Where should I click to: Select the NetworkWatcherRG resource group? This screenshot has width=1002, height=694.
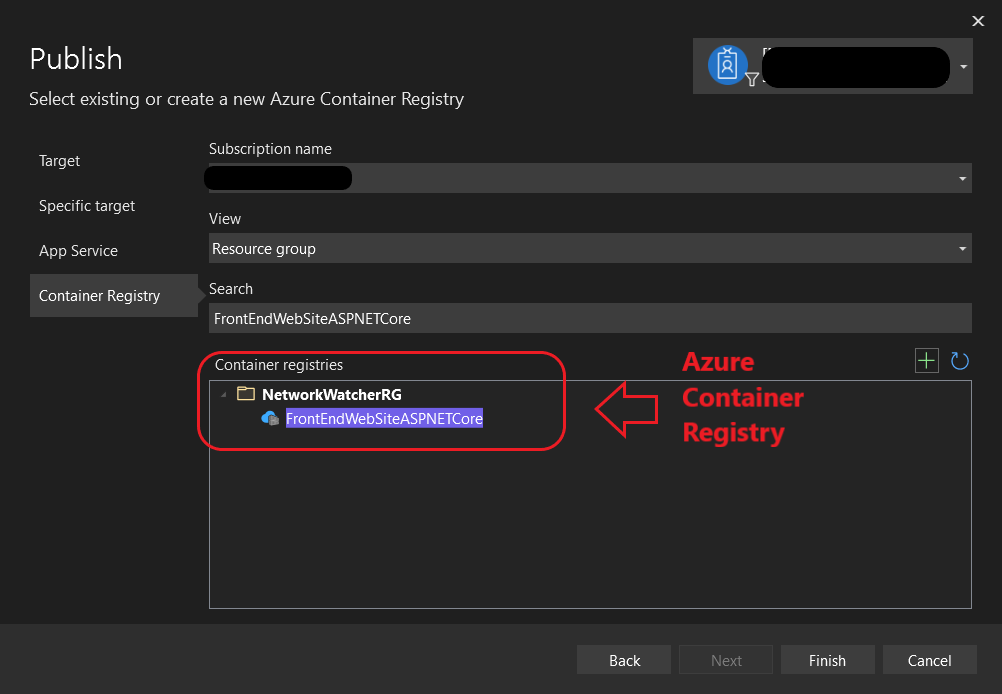point(332,394)
